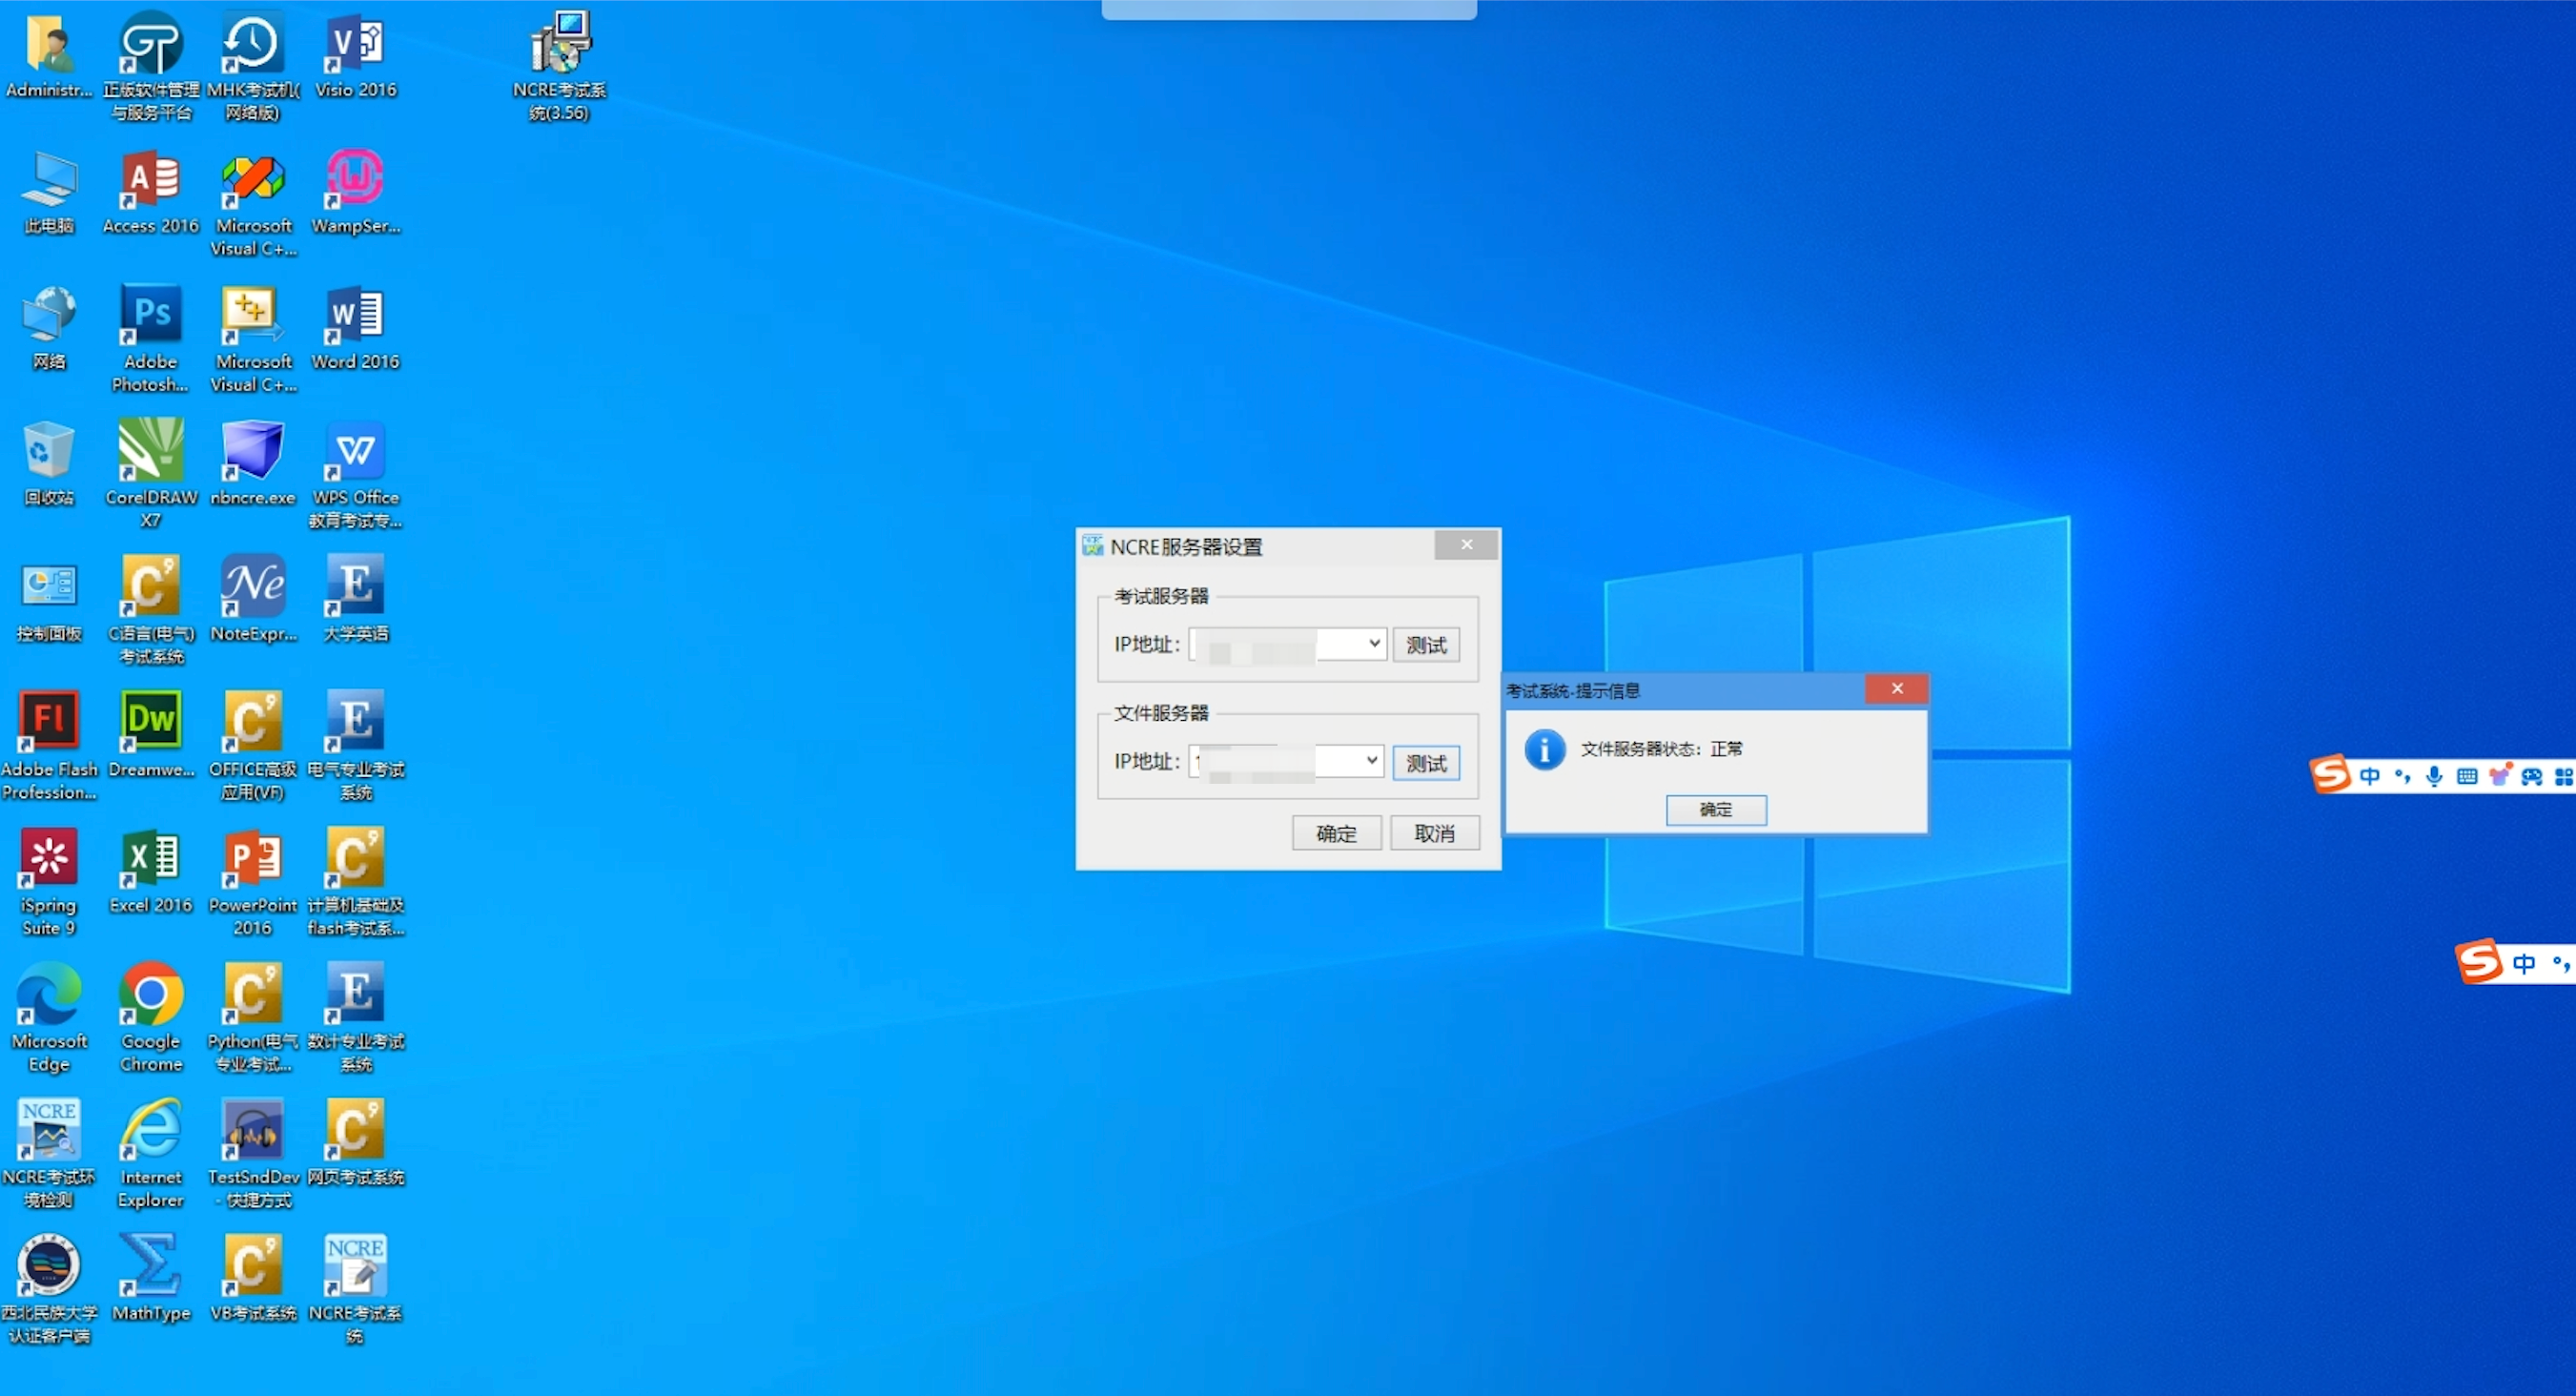Select the nbncre.exe shortcut
The height and width of the screenshot is (1396, 2576).
[x=253, y=464]
